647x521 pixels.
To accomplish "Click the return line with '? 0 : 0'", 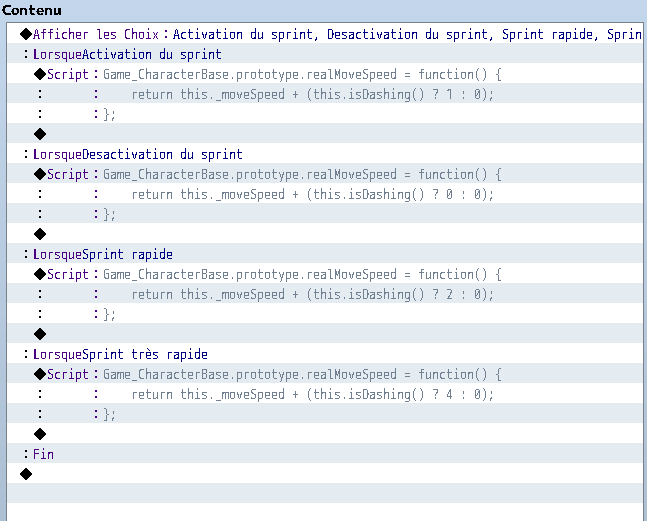I will coord(325,194).
